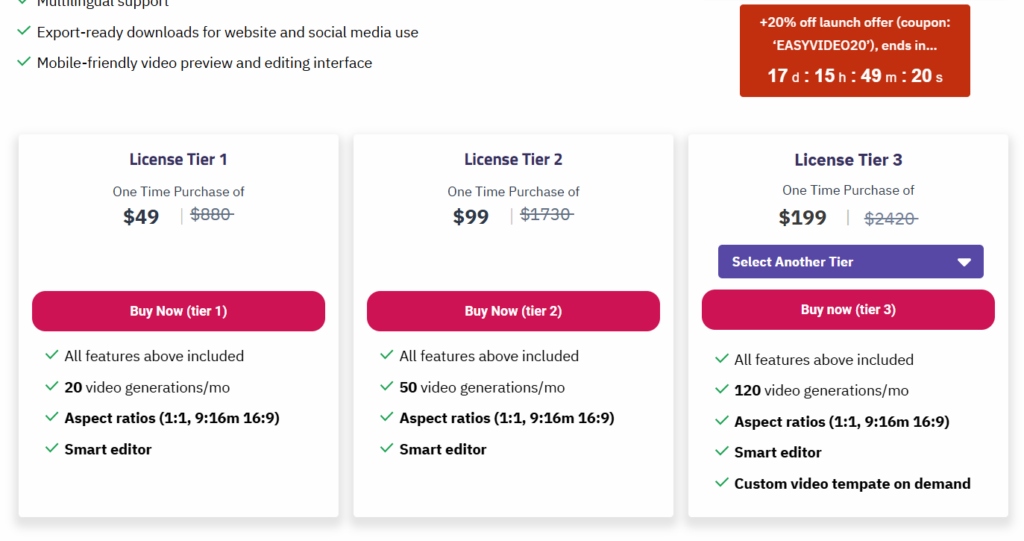This screenshot has width=1024, height=541.
Task: Click checkmark next to Custom video tempate on demand
Action: point(722,483)
